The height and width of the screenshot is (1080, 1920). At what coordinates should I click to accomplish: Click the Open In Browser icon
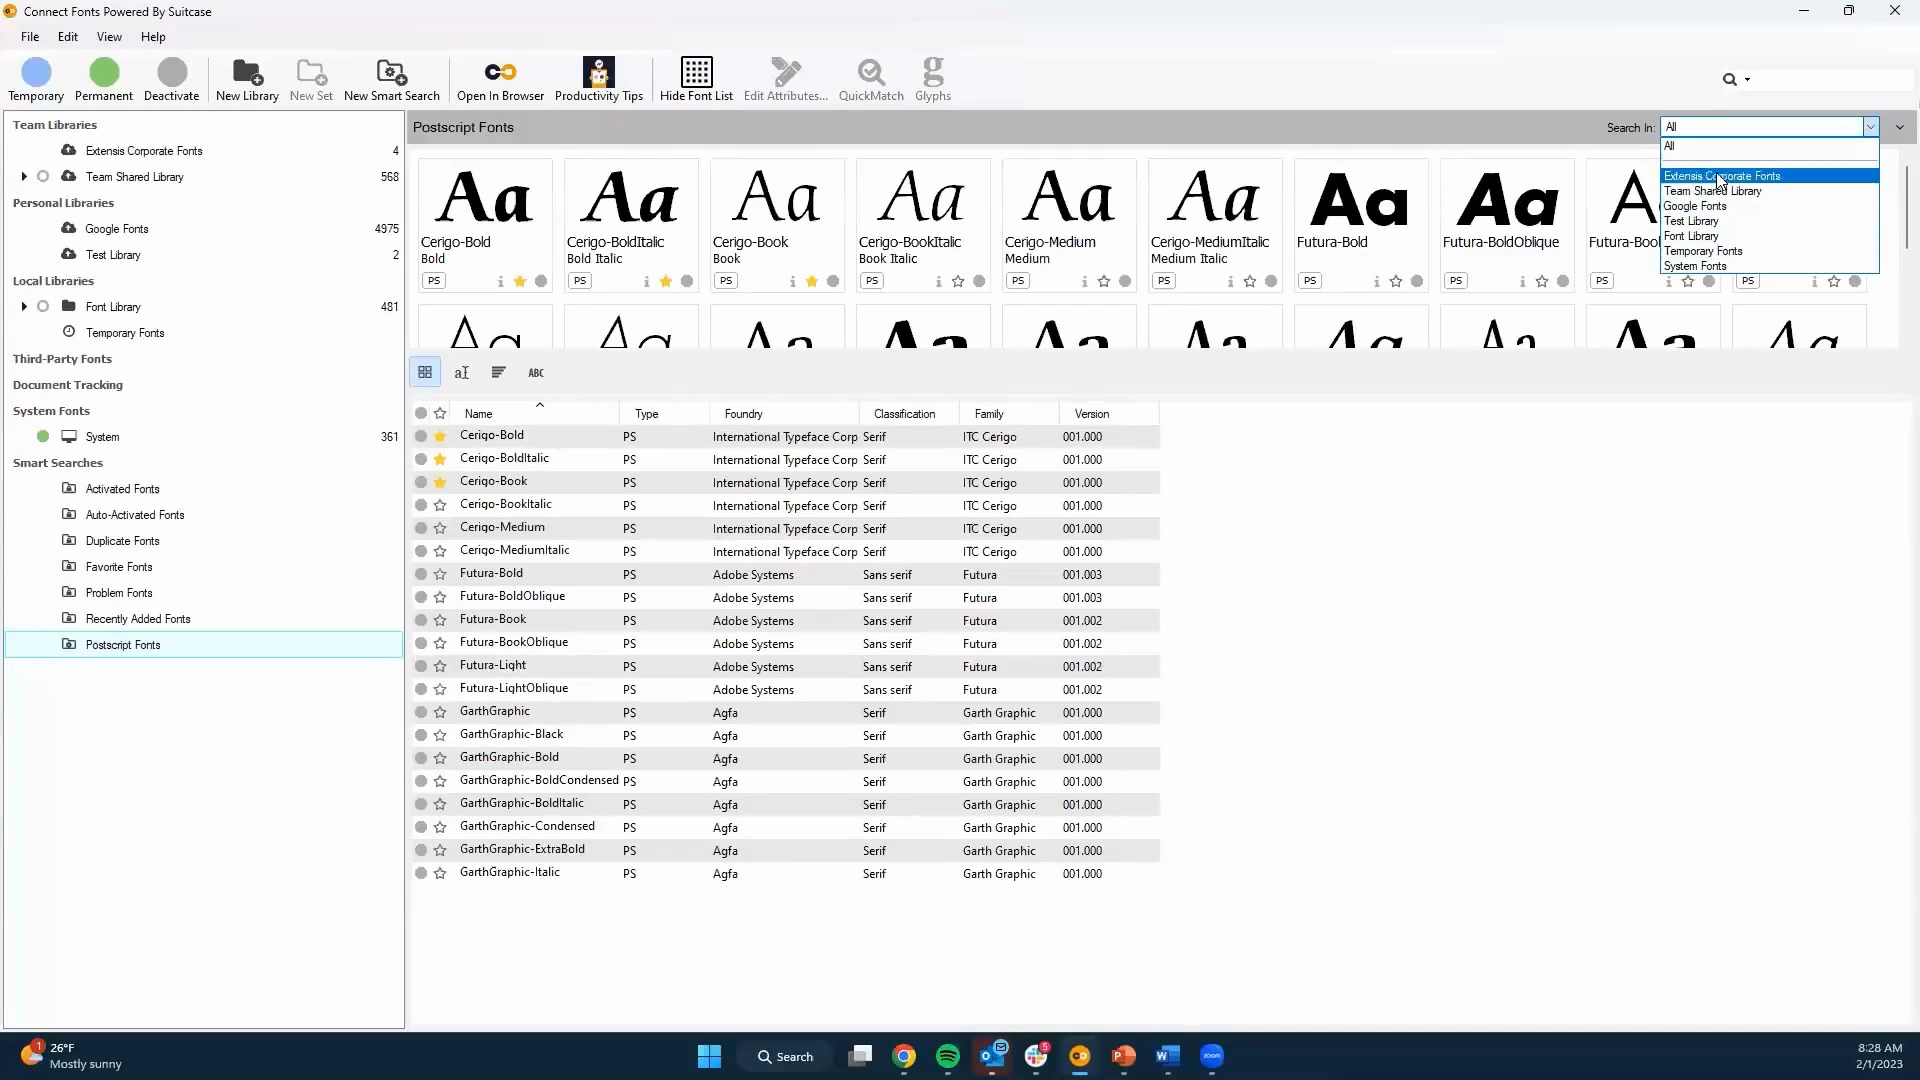(500, 73)
